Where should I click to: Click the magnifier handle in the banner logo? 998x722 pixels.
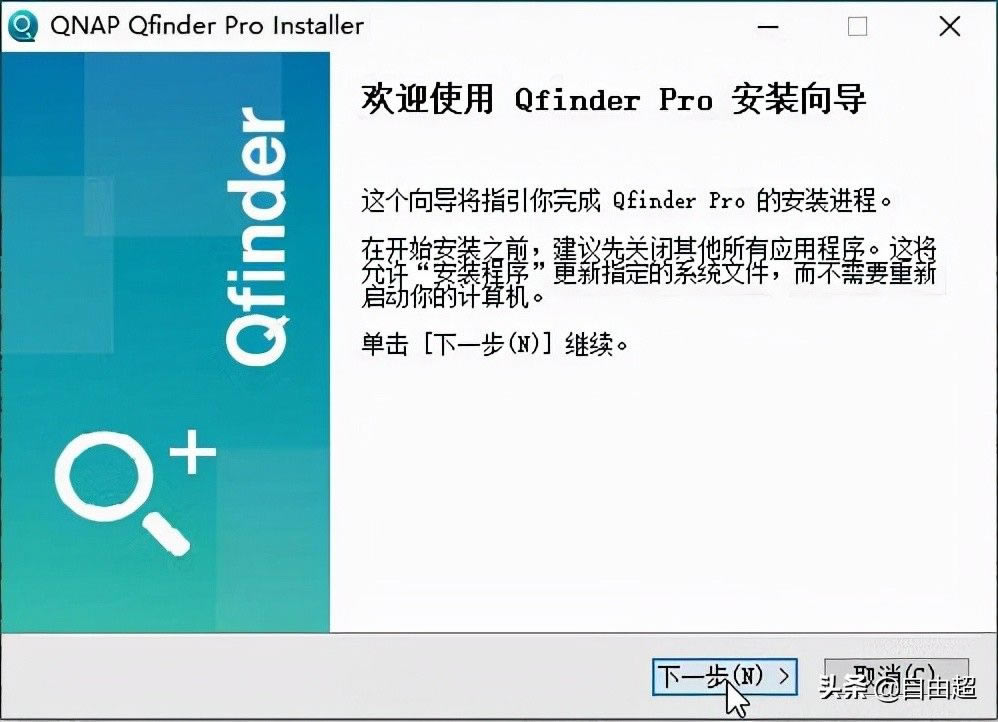click(165, 534)
